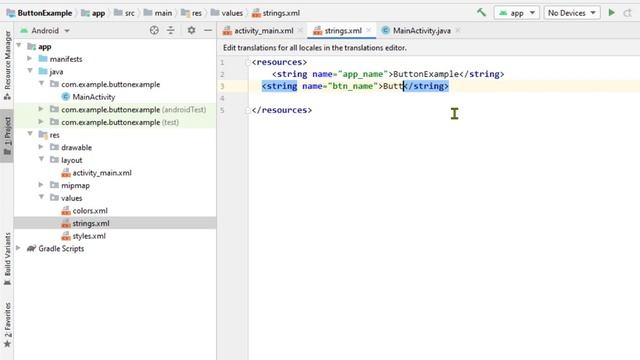
Task: Open the Android project view dropdown
Action: [x=45, y=31]
